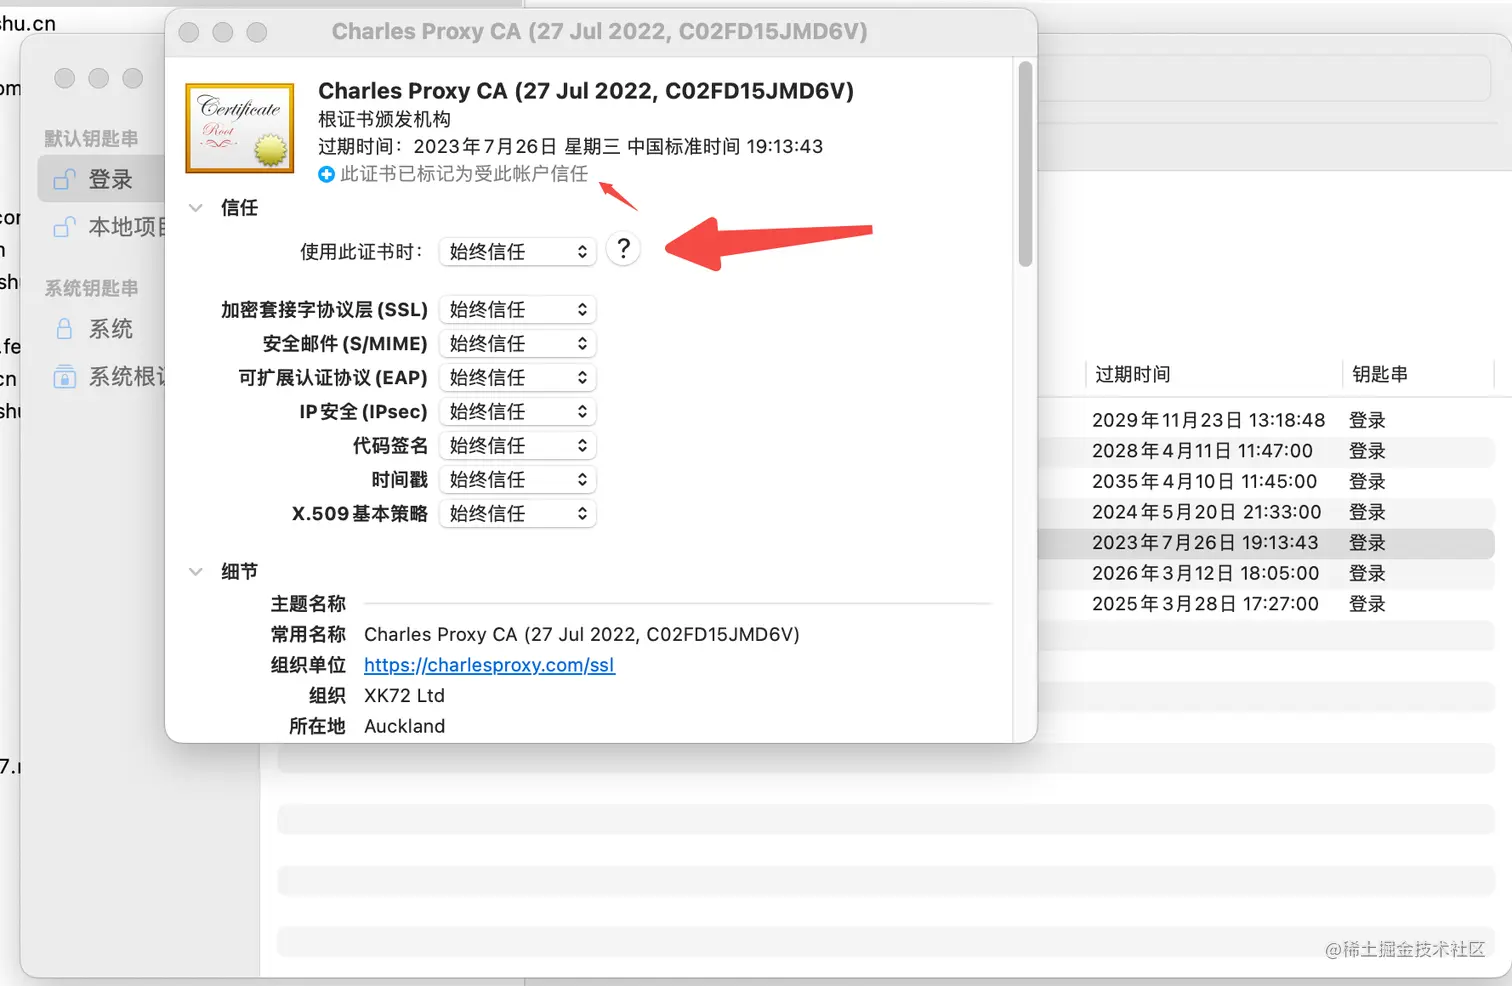Click the unlocked padlock icon beside 本地项目
Image resolution: width=1512 pixels, height=986 pixels.
click(64, 227)
